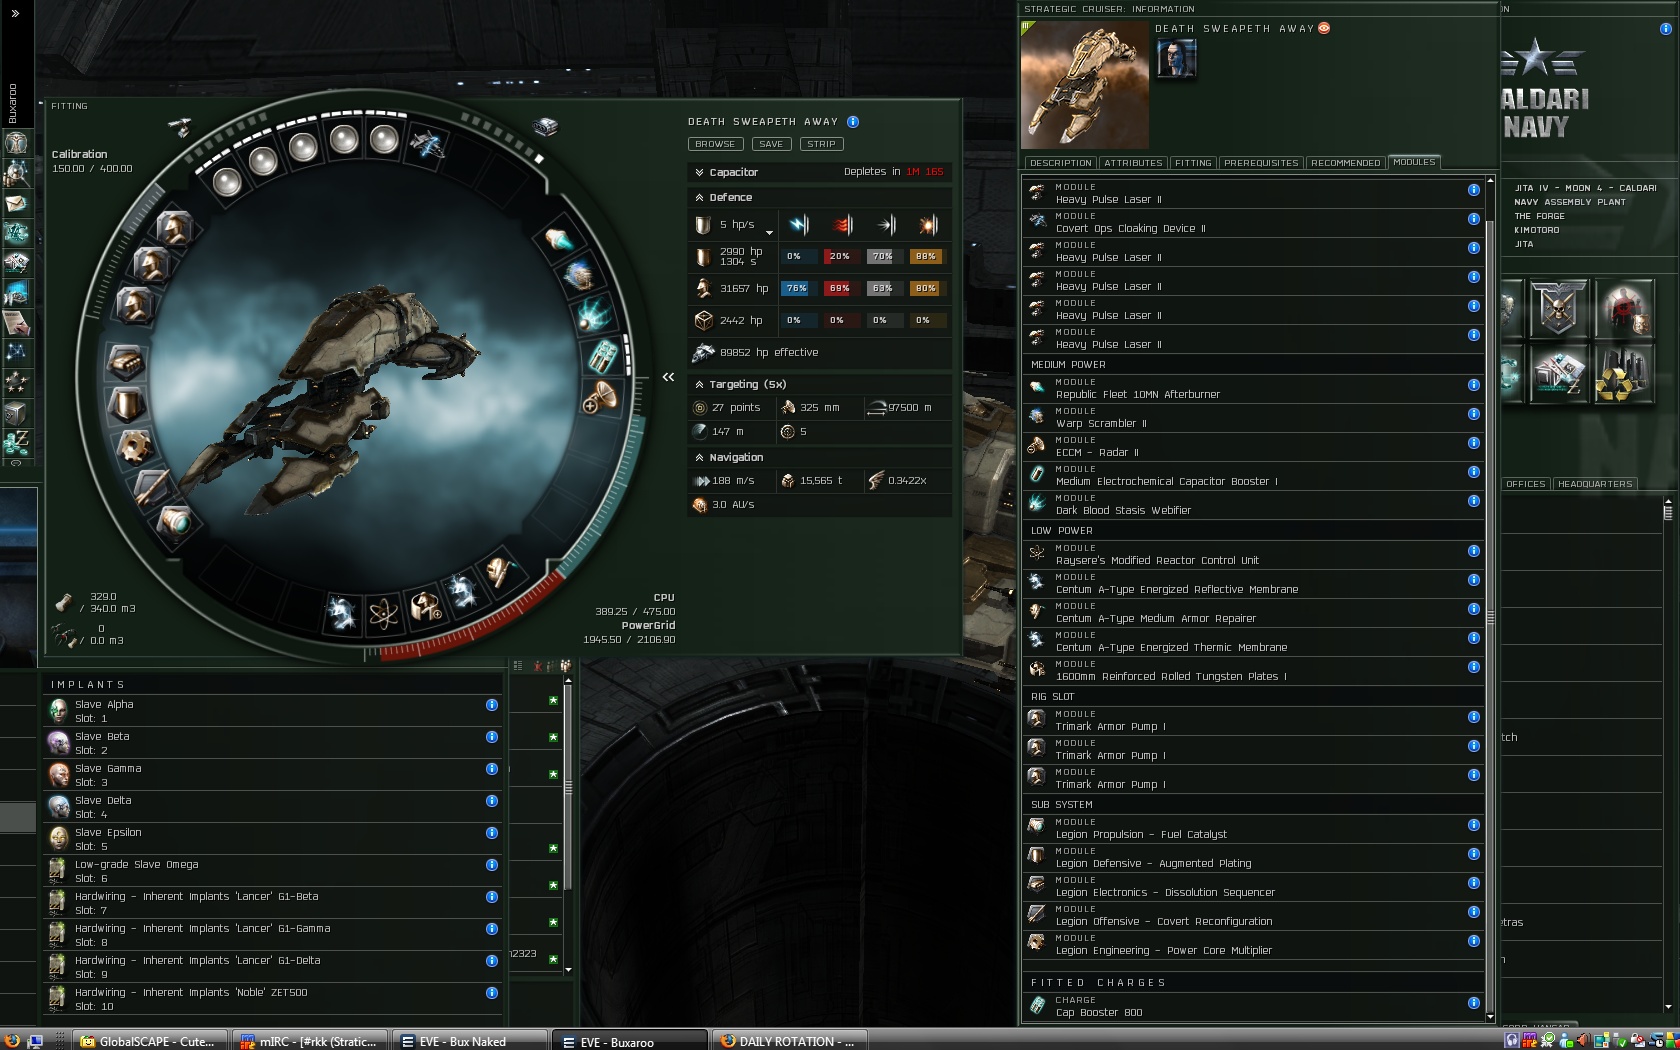Select the Legion Defensive - Augmented Plating row
This screenshot has width=1680, height=1050.
tap(1253, 857)
